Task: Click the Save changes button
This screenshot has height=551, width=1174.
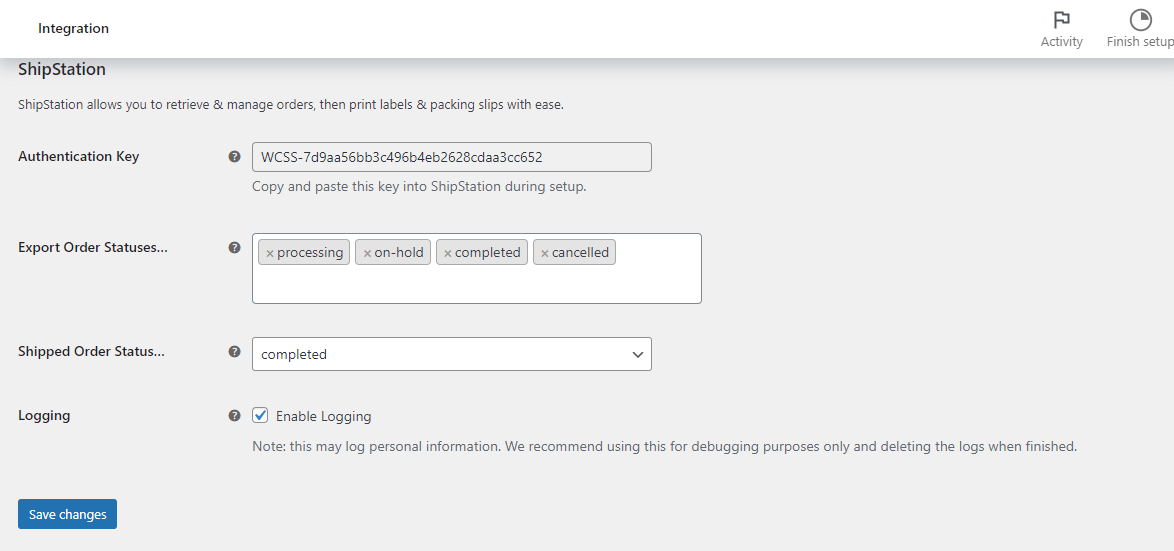Action: pyautogui.click(x=67, y=514)
